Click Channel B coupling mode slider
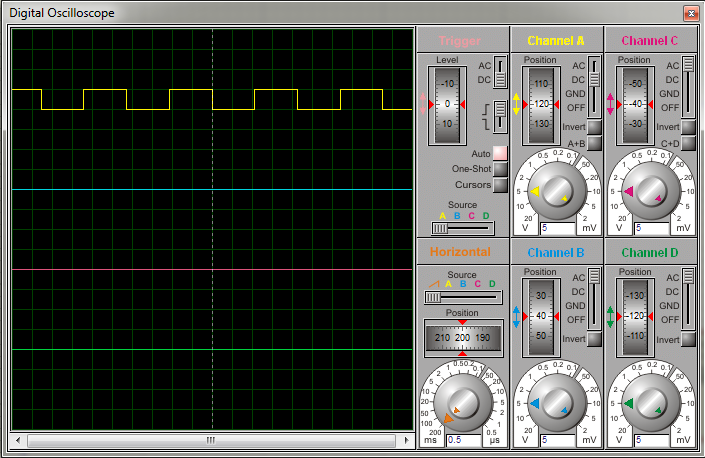Image resolution: width=705 pixels, height=458 pixels. click(594, 298)
